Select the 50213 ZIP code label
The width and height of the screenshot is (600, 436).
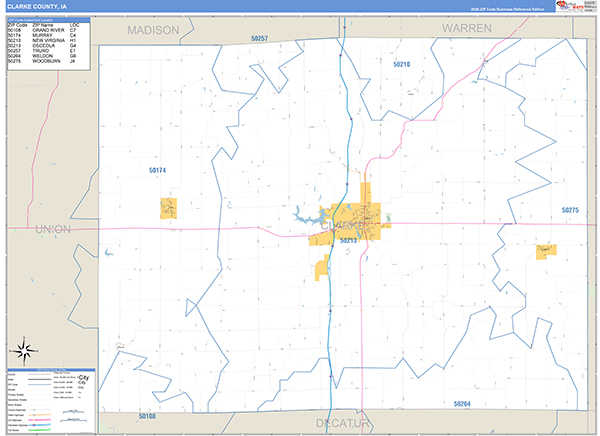(348, 240)
